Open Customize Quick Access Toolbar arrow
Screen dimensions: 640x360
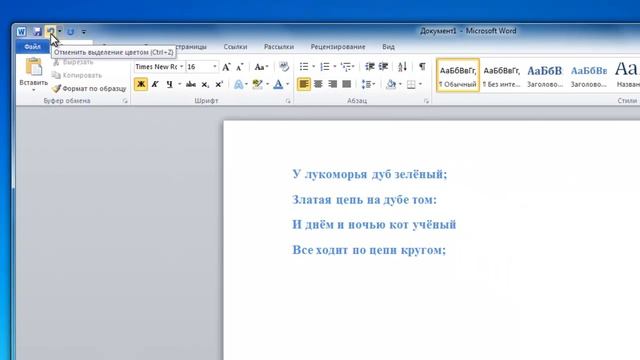coord(84,31)
